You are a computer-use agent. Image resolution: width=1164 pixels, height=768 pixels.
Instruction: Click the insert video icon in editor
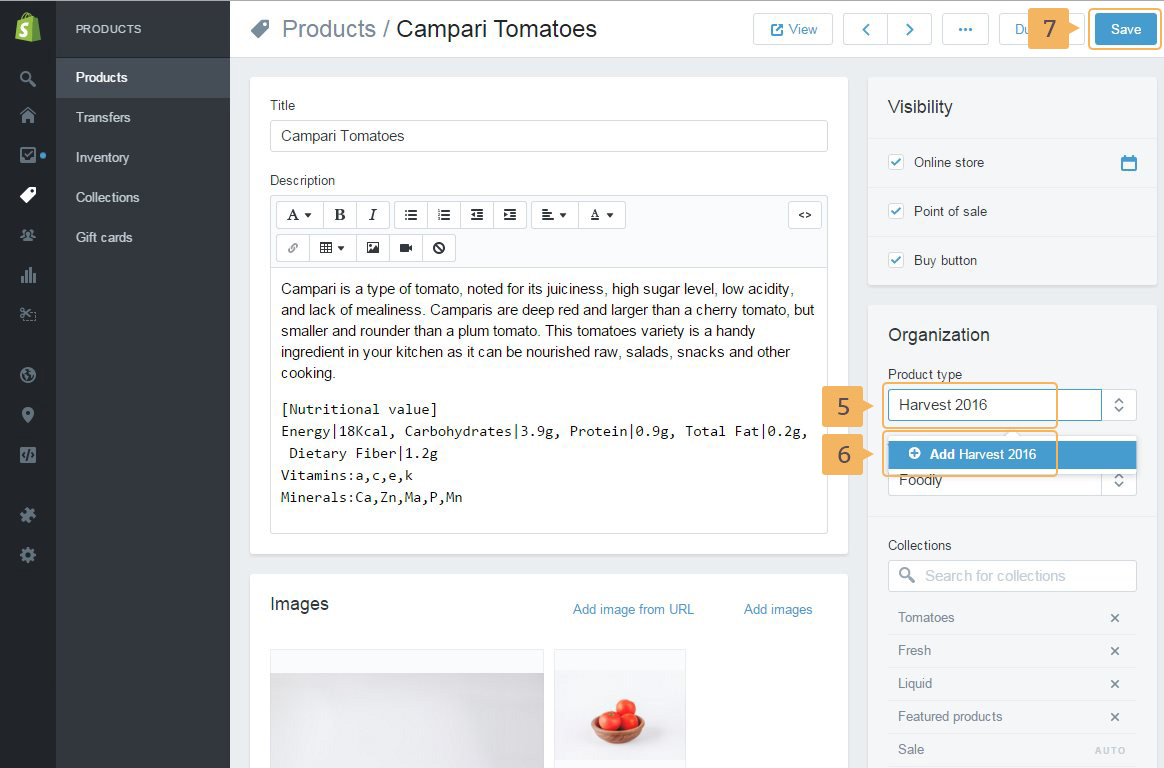point(406,247)
